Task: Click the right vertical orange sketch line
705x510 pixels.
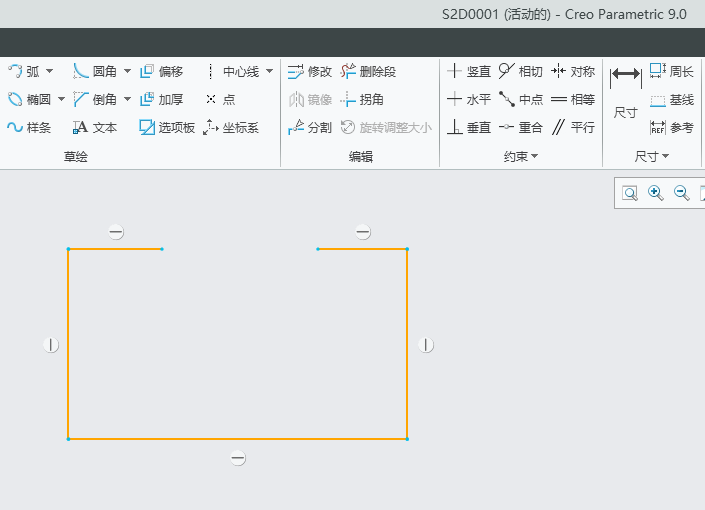Action: pos(407,344)
